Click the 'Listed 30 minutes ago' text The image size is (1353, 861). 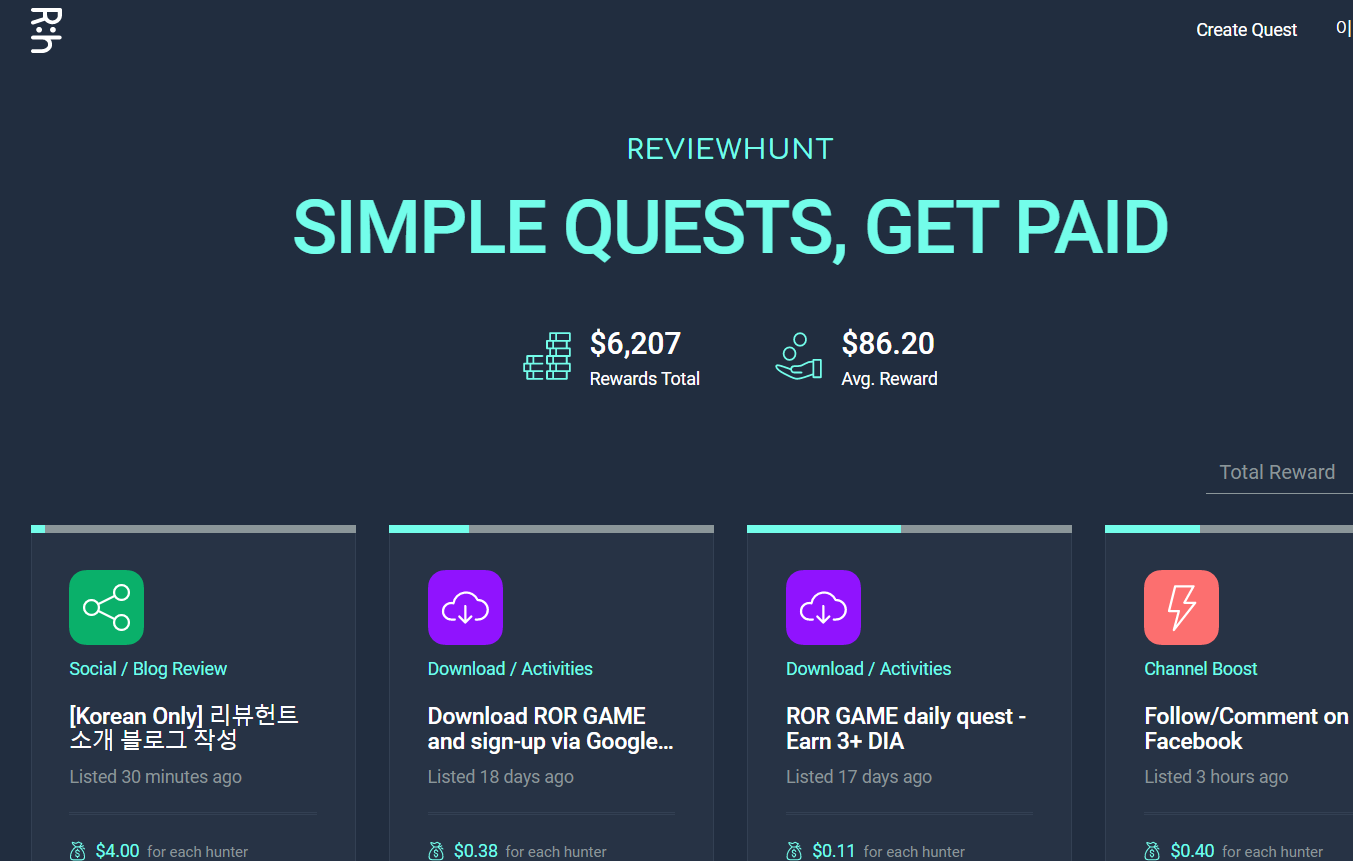(x=156, y=777)
